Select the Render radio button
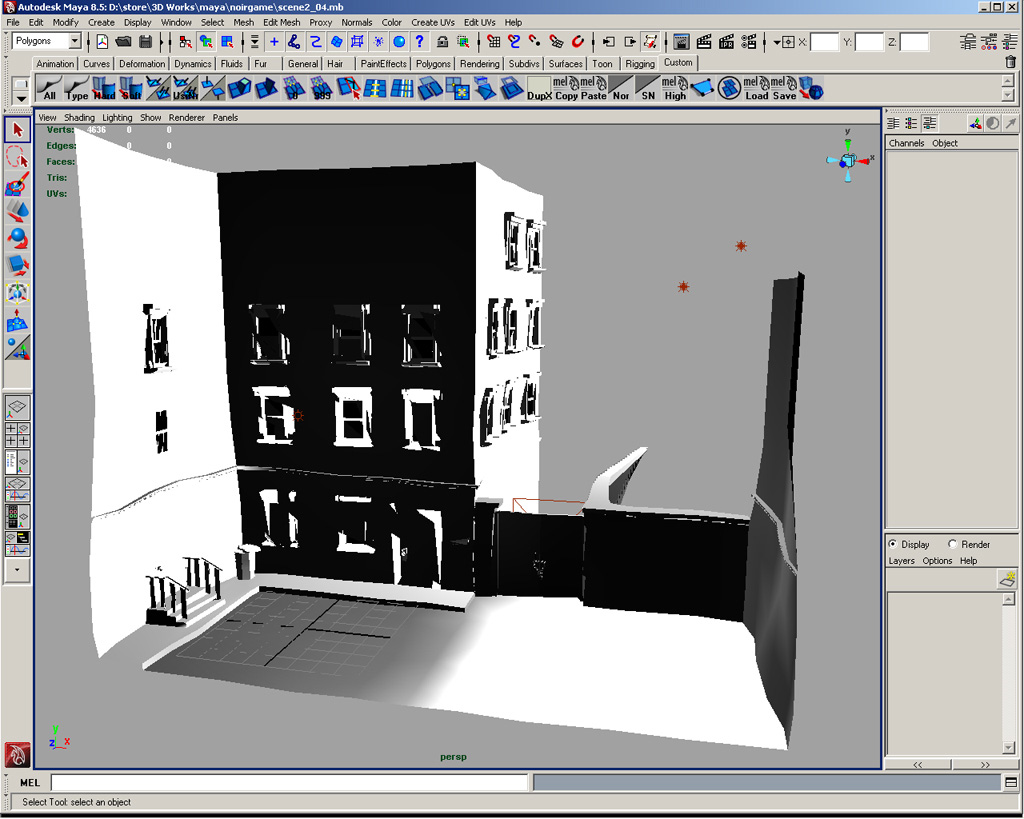 (952, 544)
